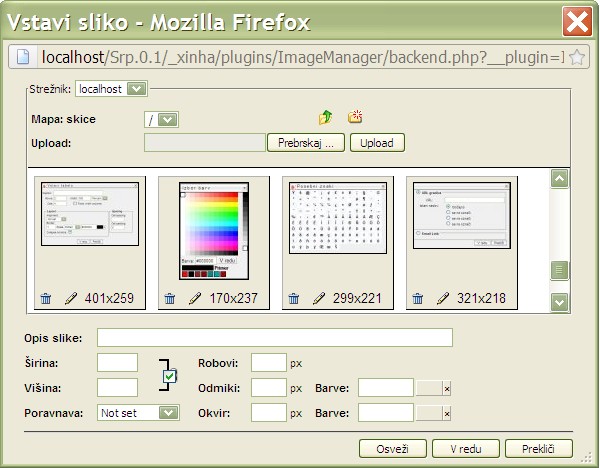Clear the second Barve color with x
The height and width of the screenshot is (468, 600).
point(448,413)
